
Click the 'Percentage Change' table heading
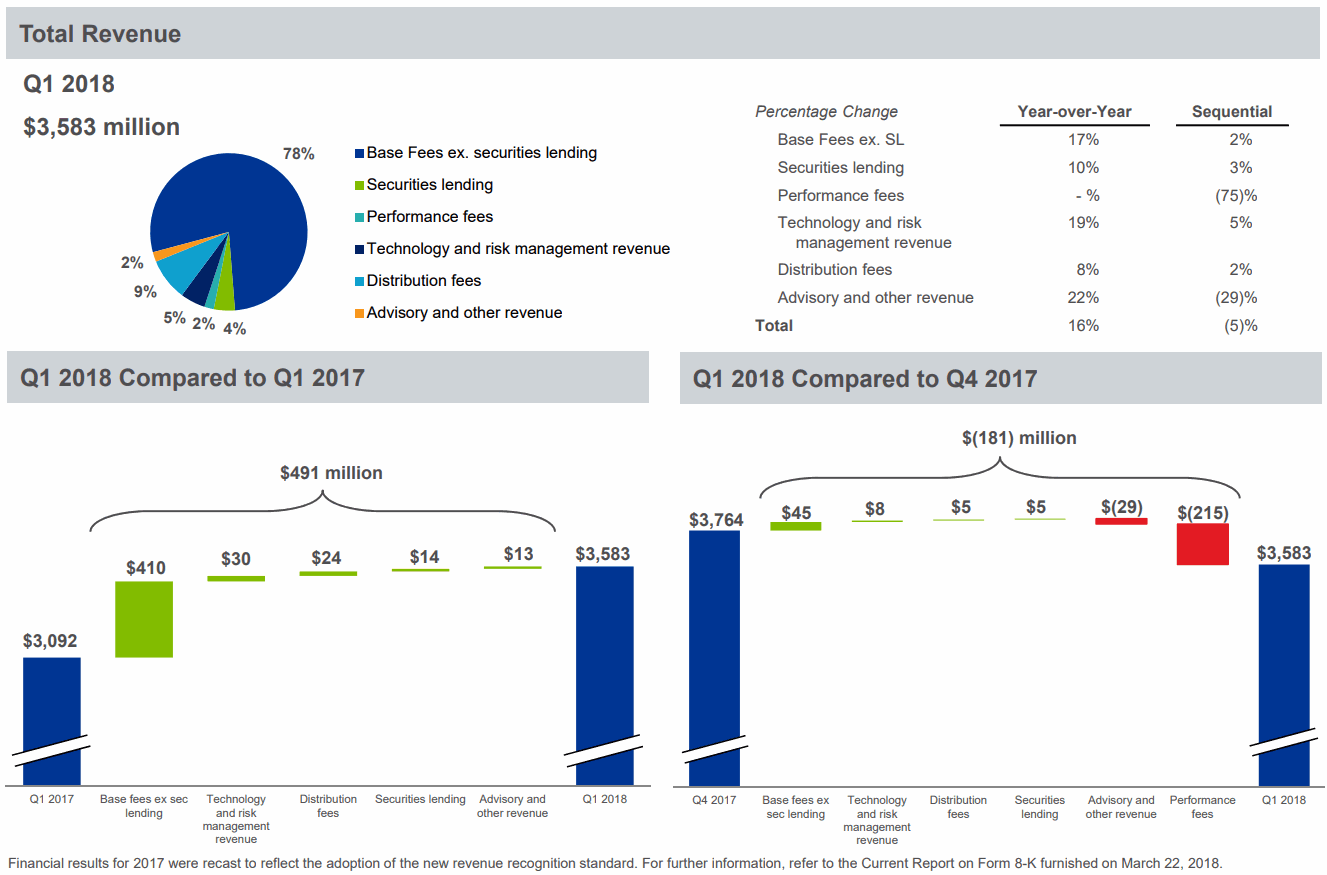(x=826, y=112)
